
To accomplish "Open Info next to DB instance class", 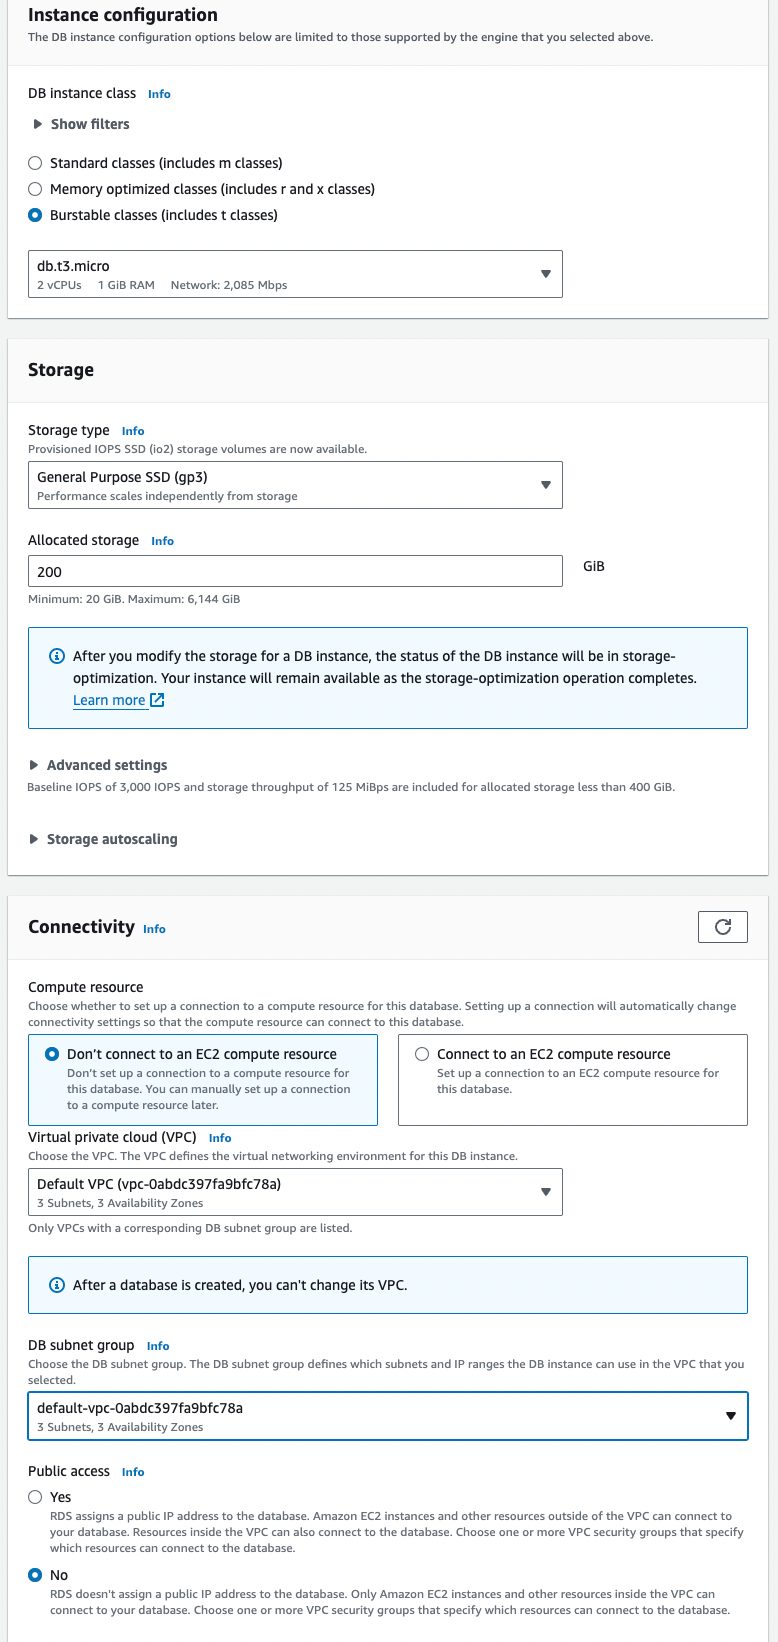I will (x=159, y=94).
